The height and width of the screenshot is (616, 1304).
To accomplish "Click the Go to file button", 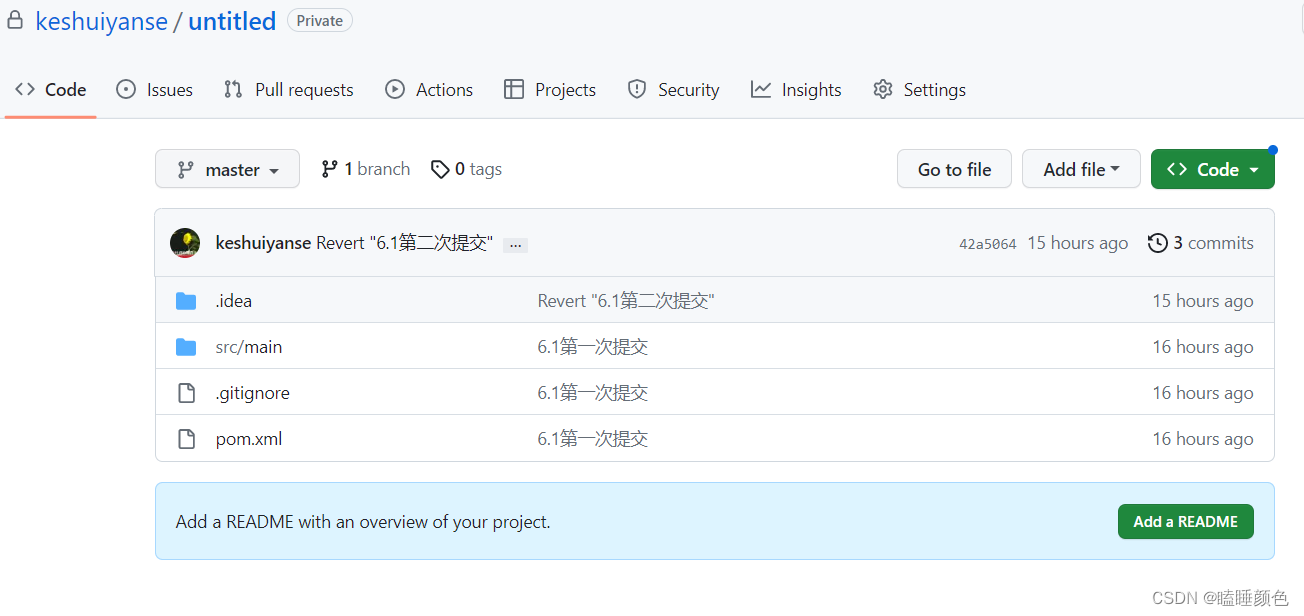I will [954, 169].
